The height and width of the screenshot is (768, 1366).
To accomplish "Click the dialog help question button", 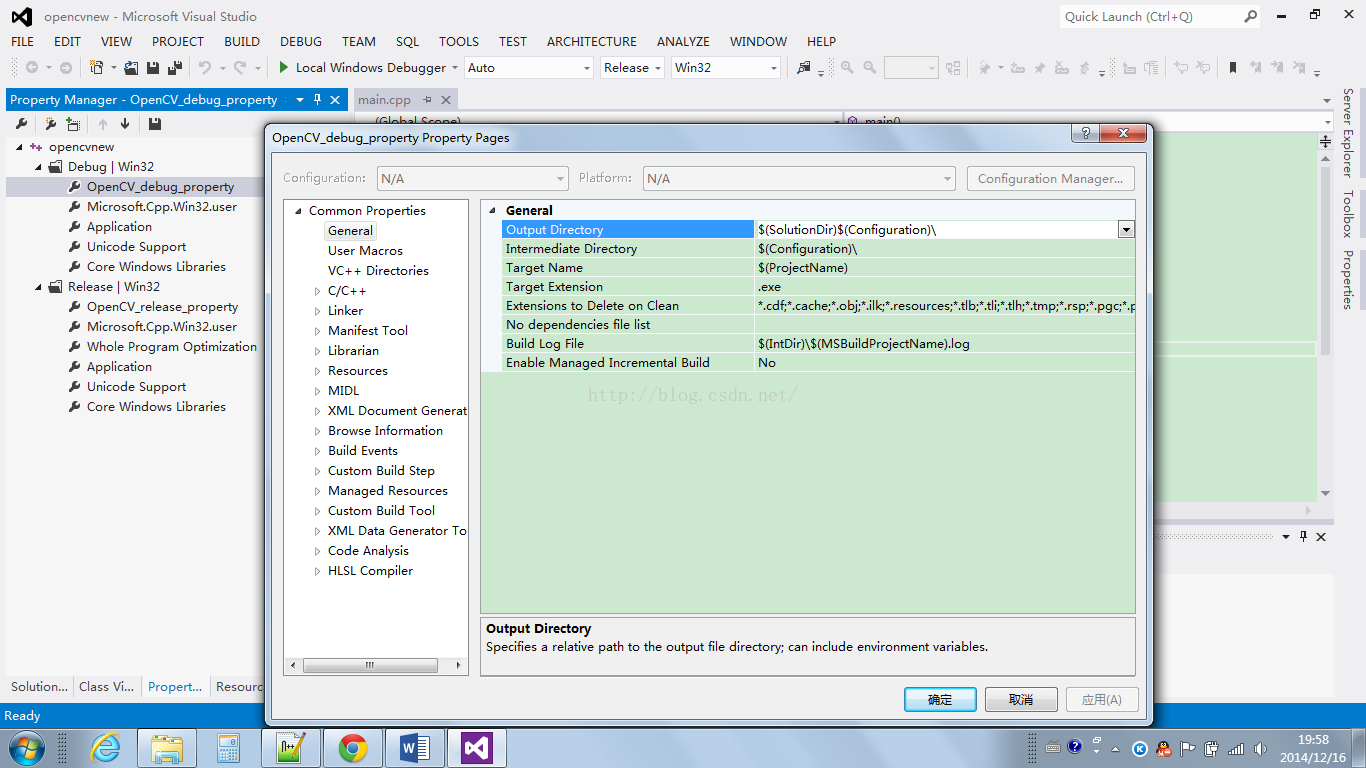I will (1086, 134).
